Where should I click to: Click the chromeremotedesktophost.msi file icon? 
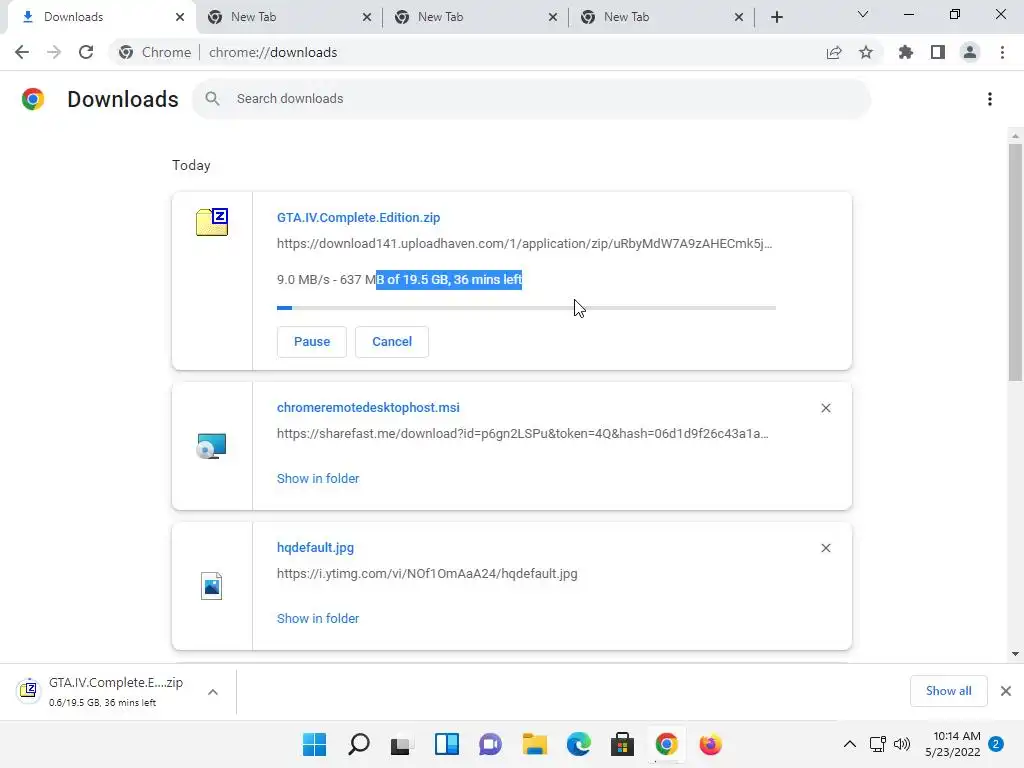[212, 446]
